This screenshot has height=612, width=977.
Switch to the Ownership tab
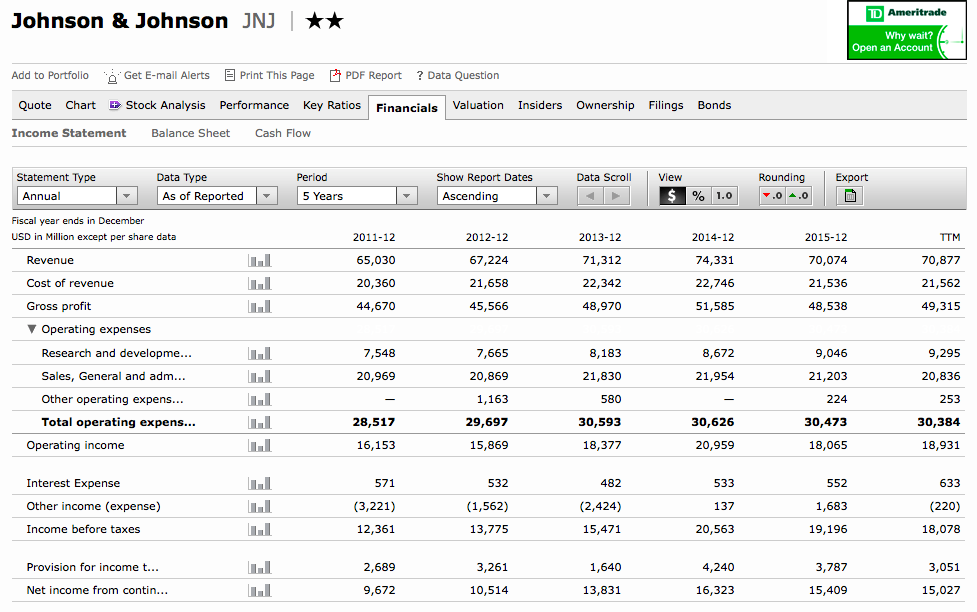point(605,105)
